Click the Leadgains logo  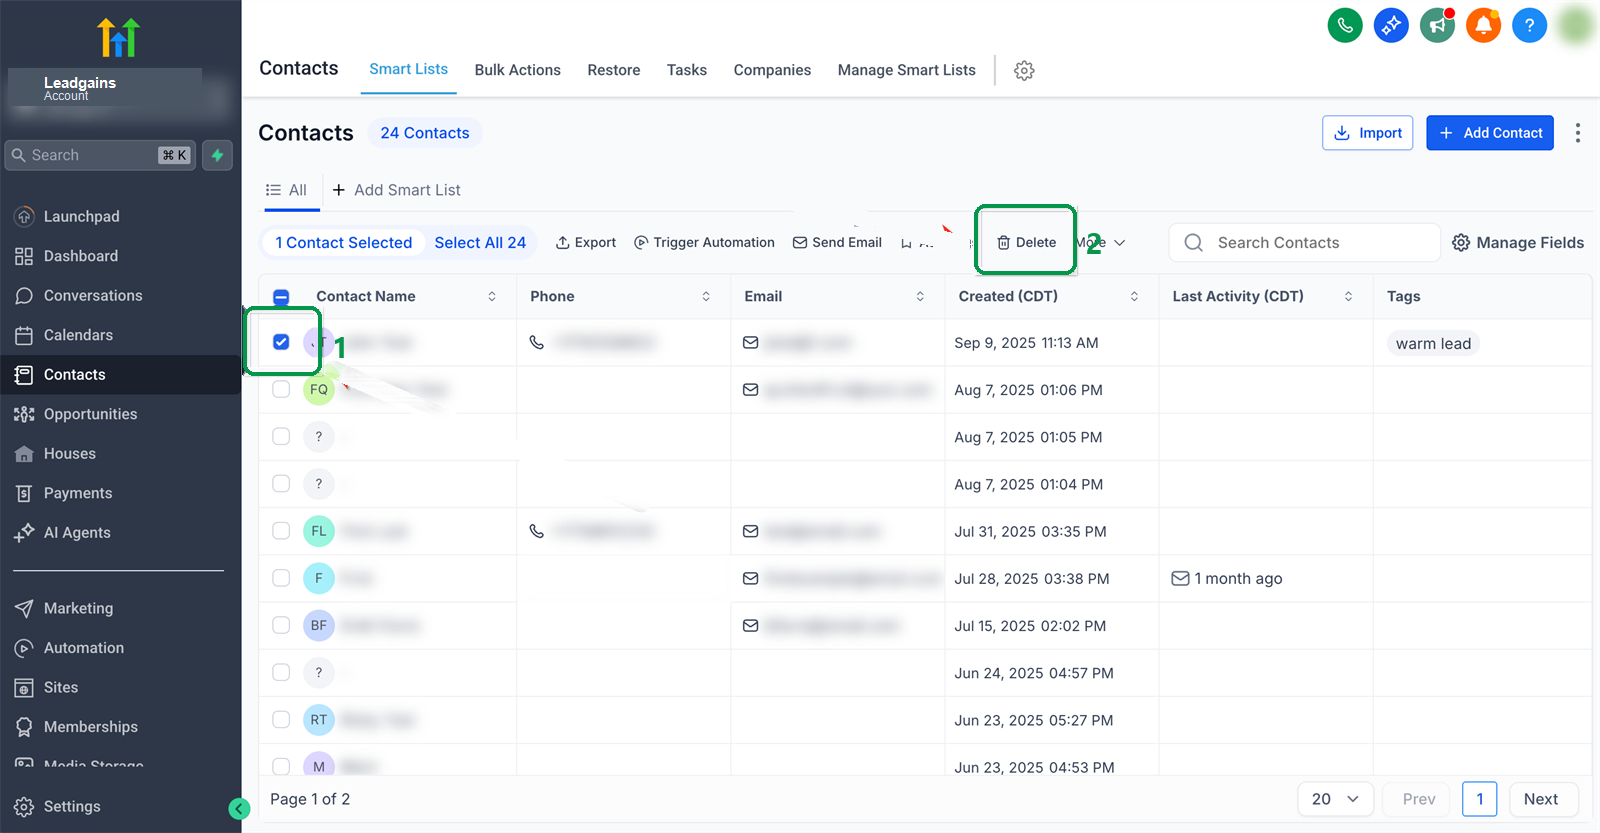118,37
